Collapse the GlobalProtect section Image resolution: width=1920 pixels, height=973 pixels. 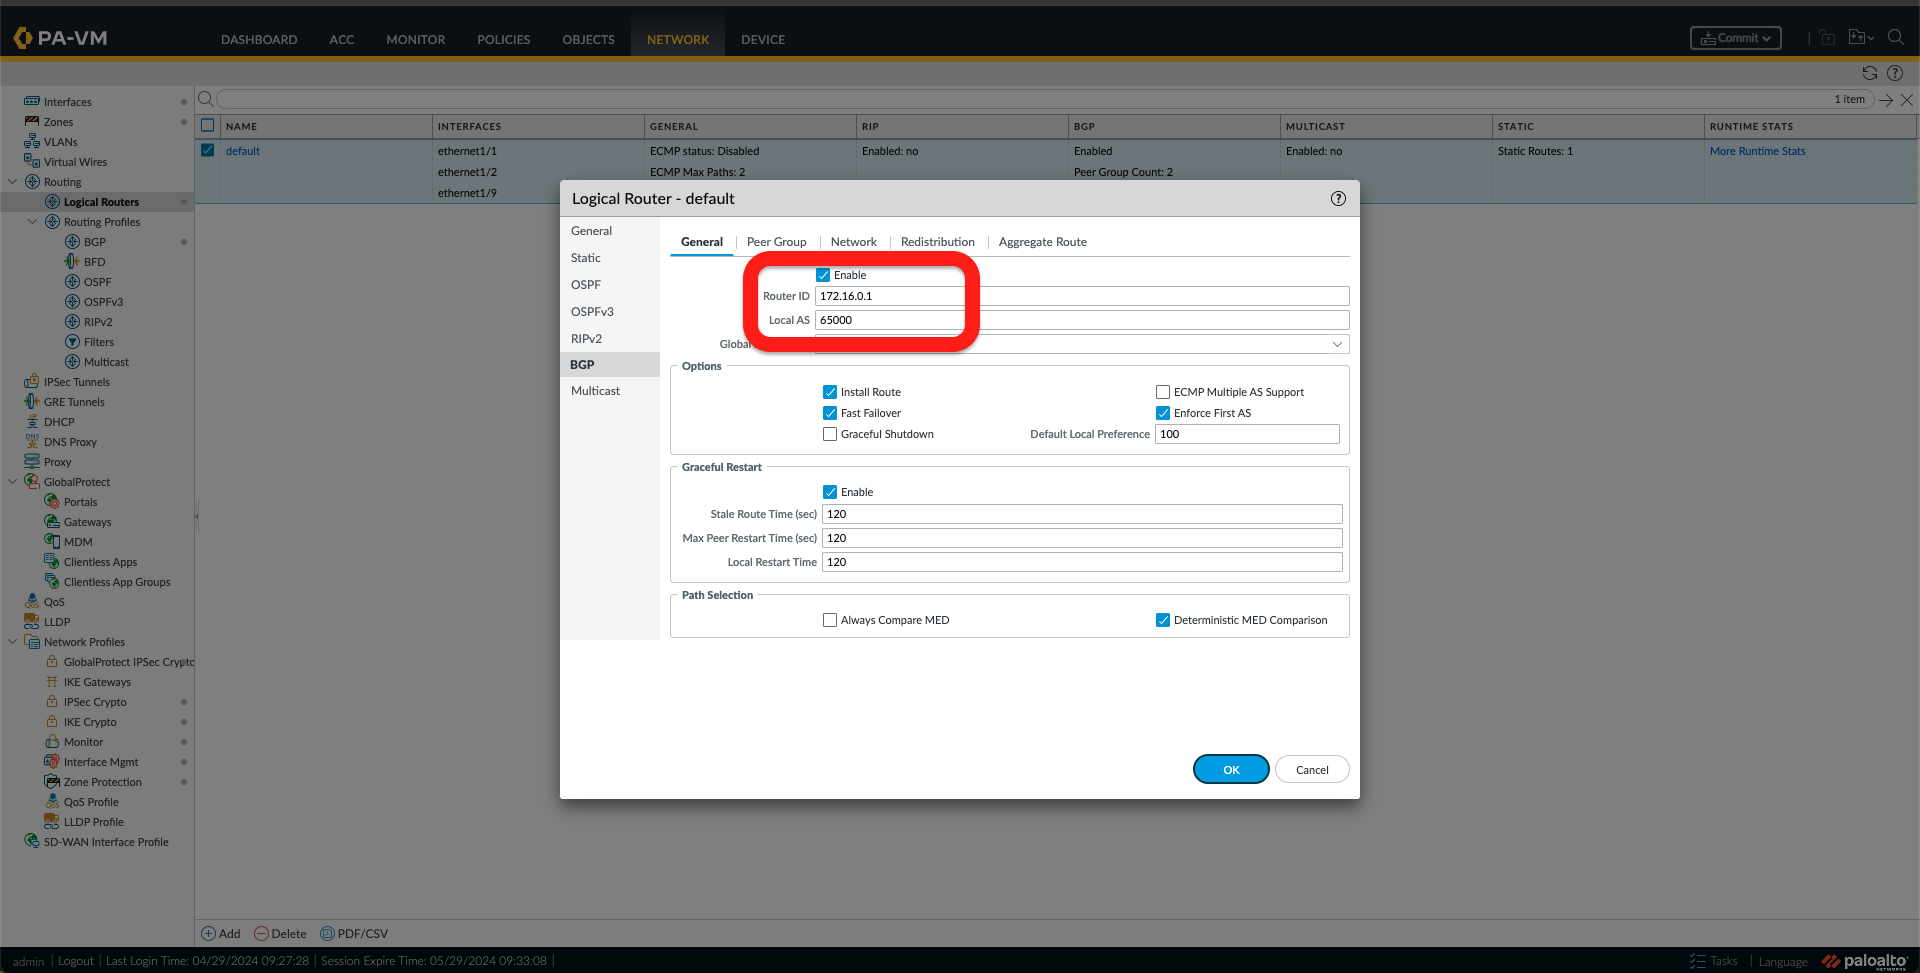tap(13, 481)
